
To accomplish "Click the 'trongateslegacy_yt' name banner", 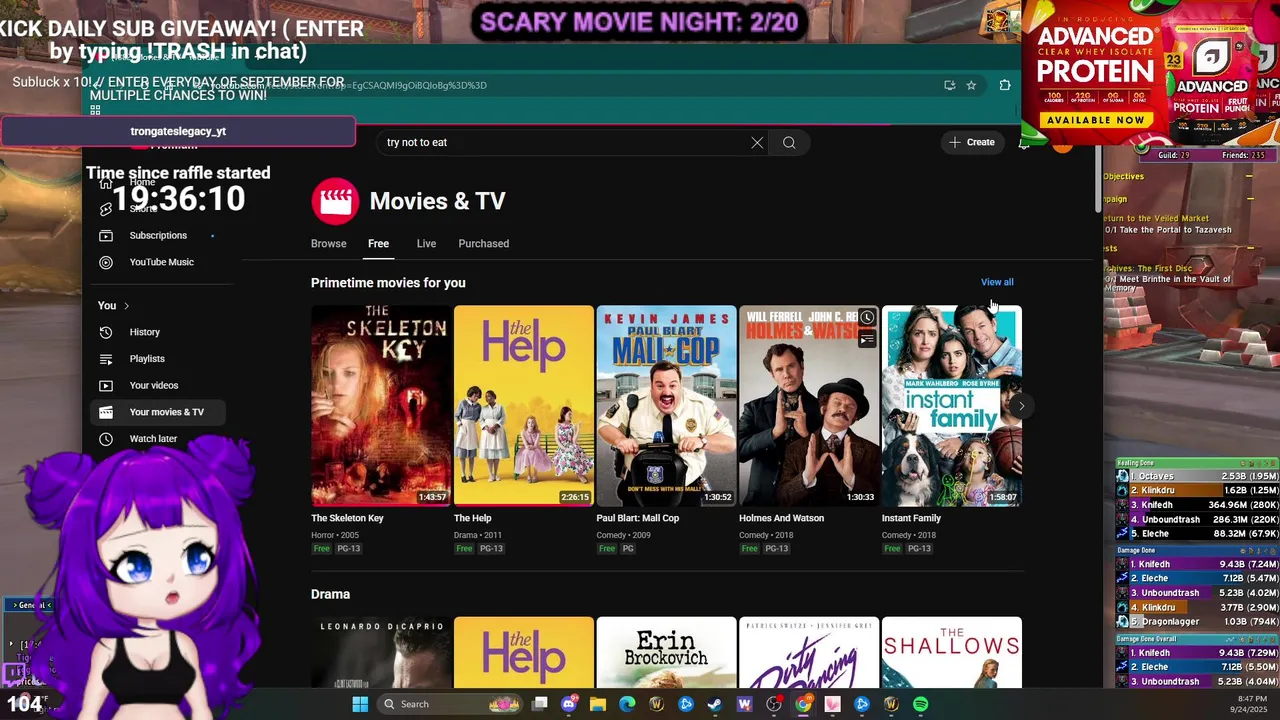I will 178,131.
